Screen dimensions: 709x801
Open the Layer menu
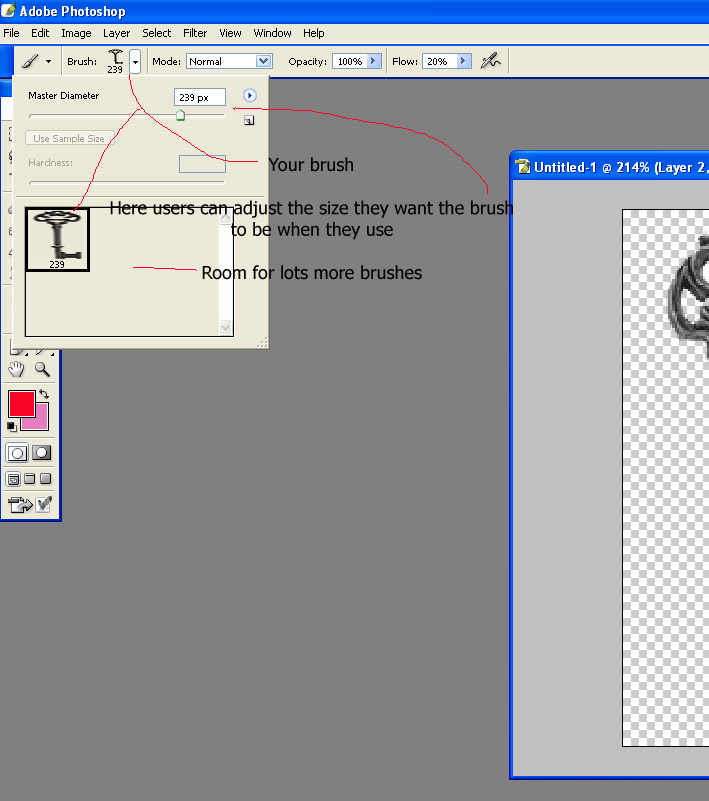[116, 33]
